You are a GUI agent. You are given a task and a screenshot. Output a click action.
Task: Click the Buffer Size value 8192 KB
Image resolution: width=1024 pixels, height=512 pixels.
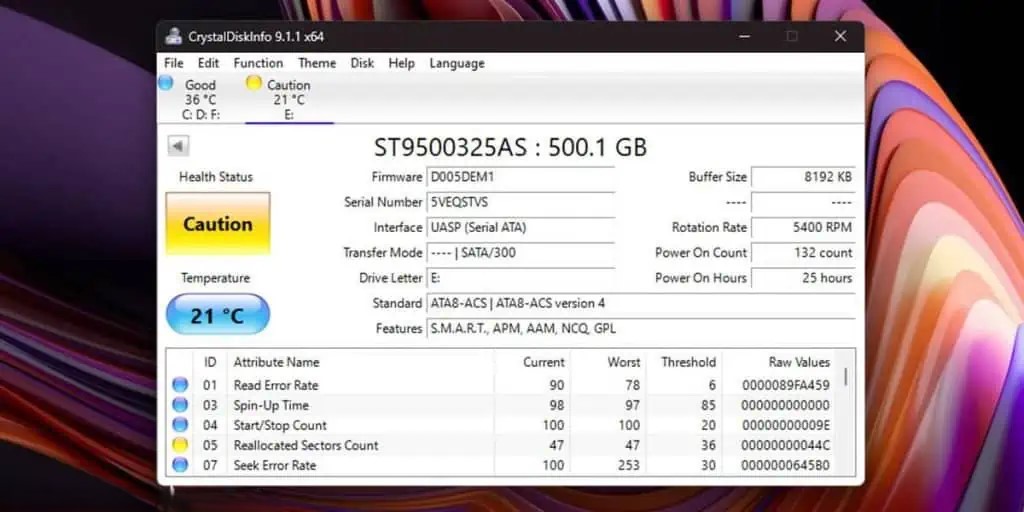[803, 177]
